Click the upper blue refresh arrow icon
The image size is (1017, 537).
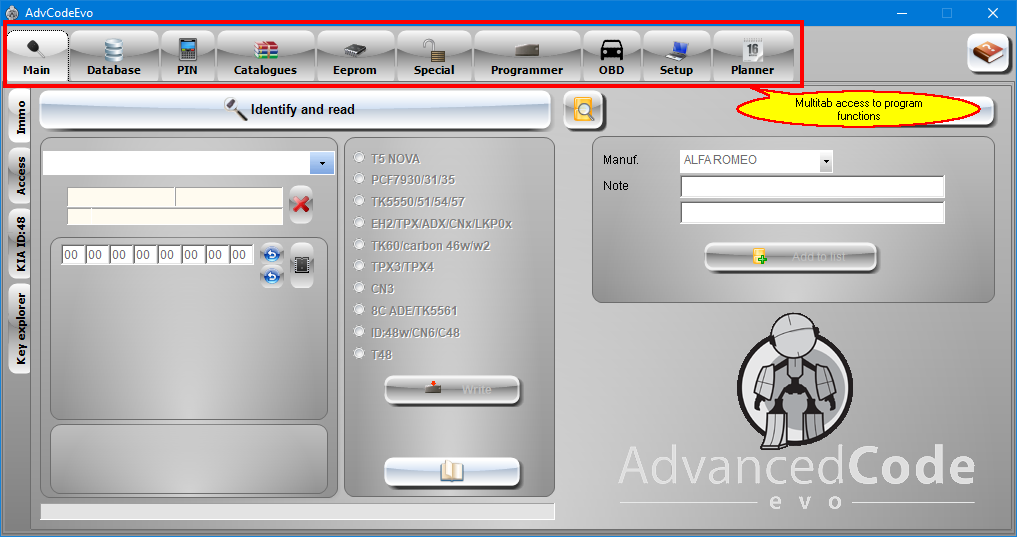click(x=272, y=254)
